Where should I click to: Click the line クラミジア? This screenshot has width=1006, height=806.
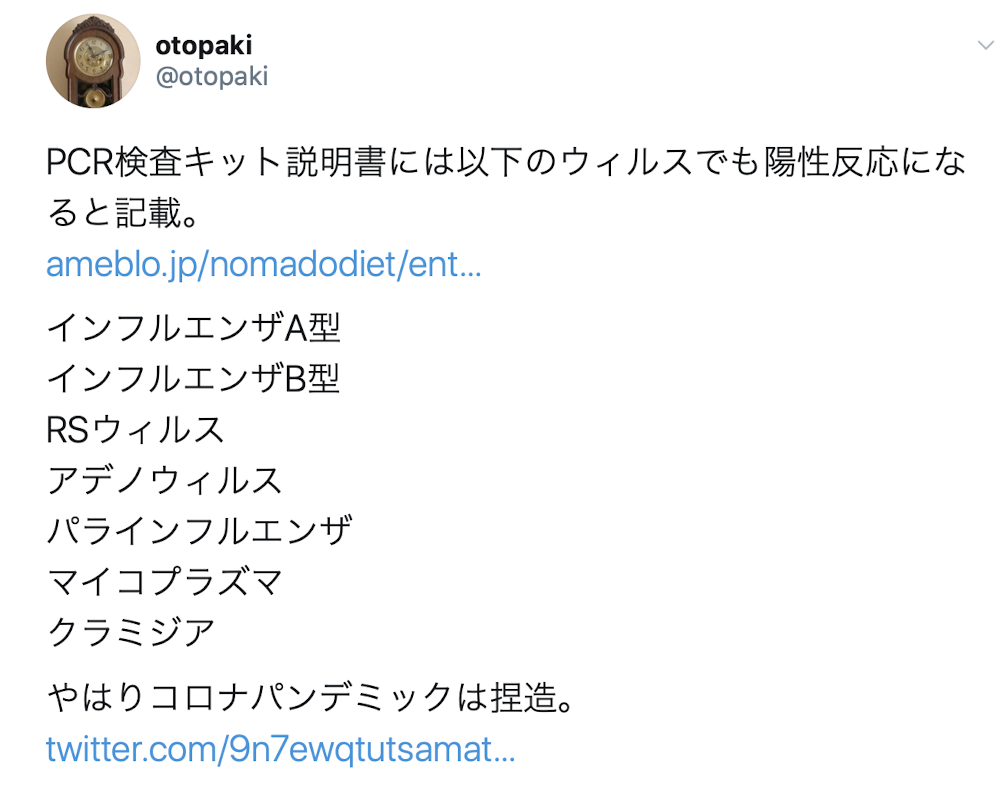[x=131, y=632]
